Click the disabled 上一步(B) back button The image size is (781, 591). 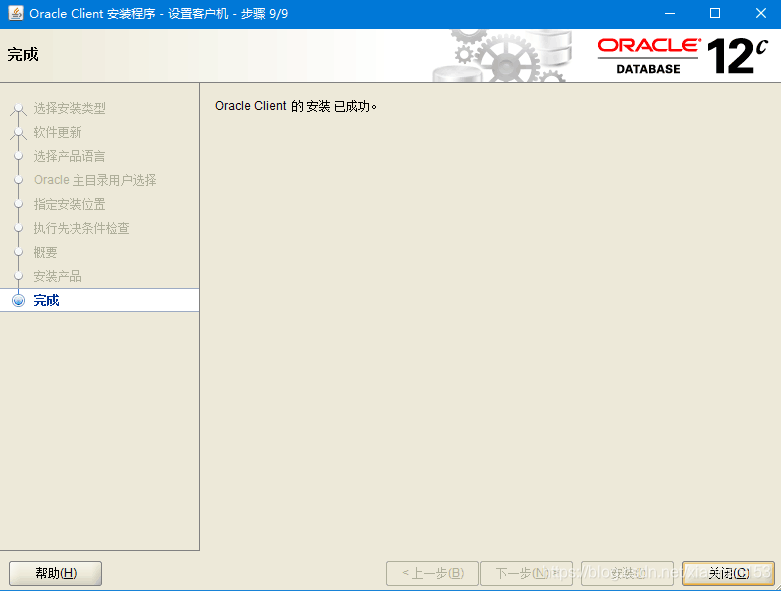click(432, 573)
